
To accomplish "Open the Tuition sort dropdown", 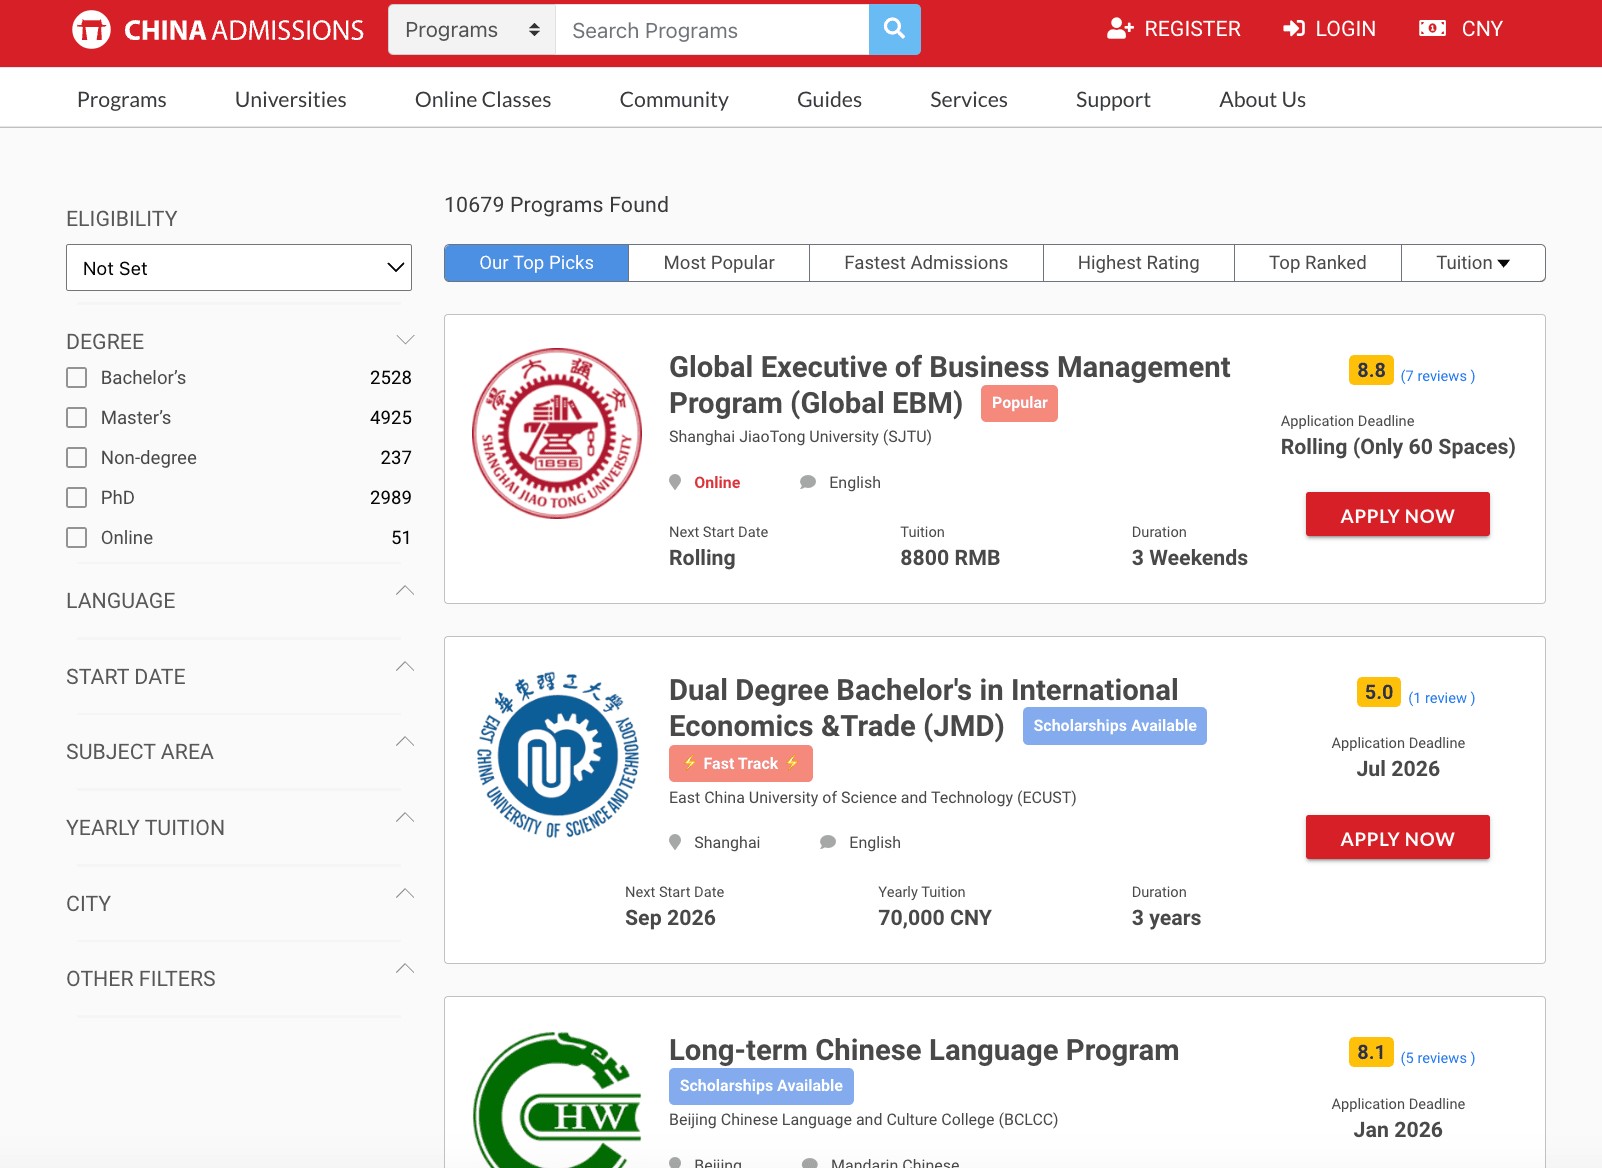I will point(1472,263).
